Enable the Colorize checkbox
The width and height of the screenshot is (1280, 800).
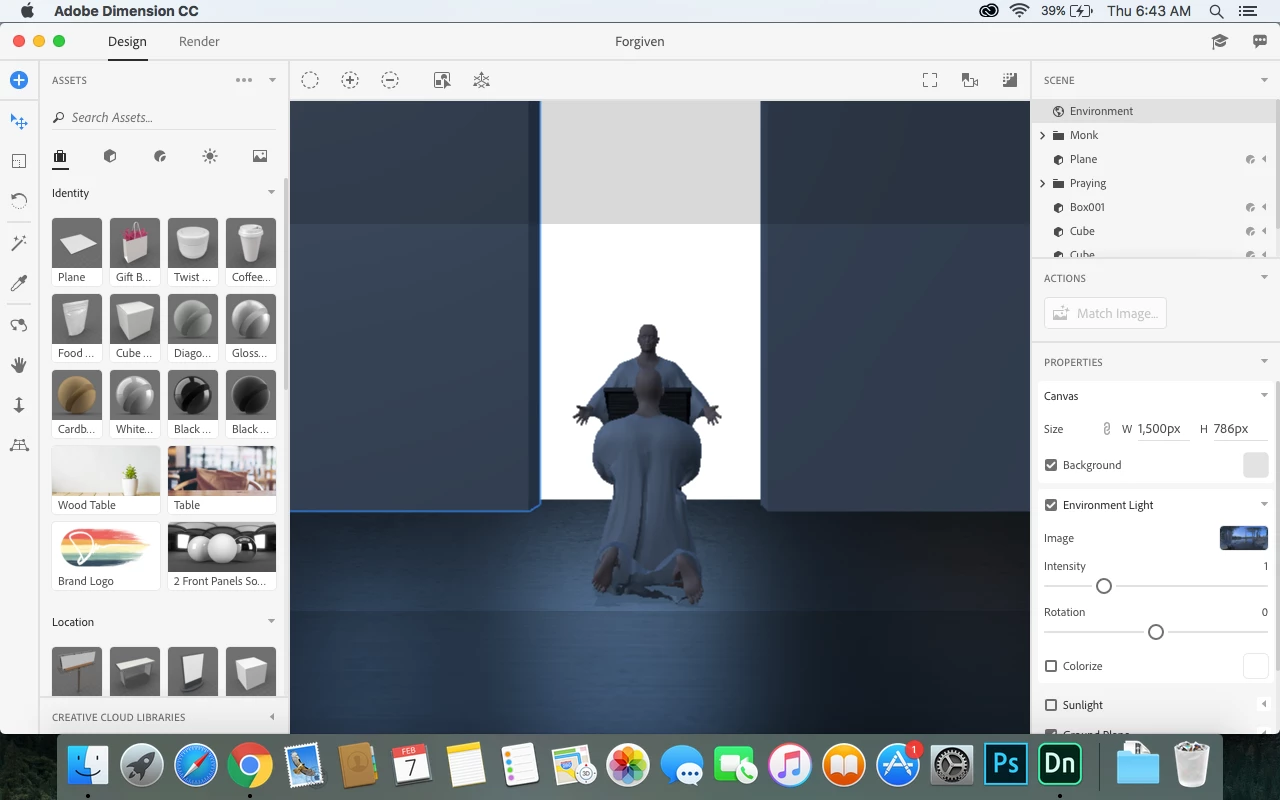1051,666
